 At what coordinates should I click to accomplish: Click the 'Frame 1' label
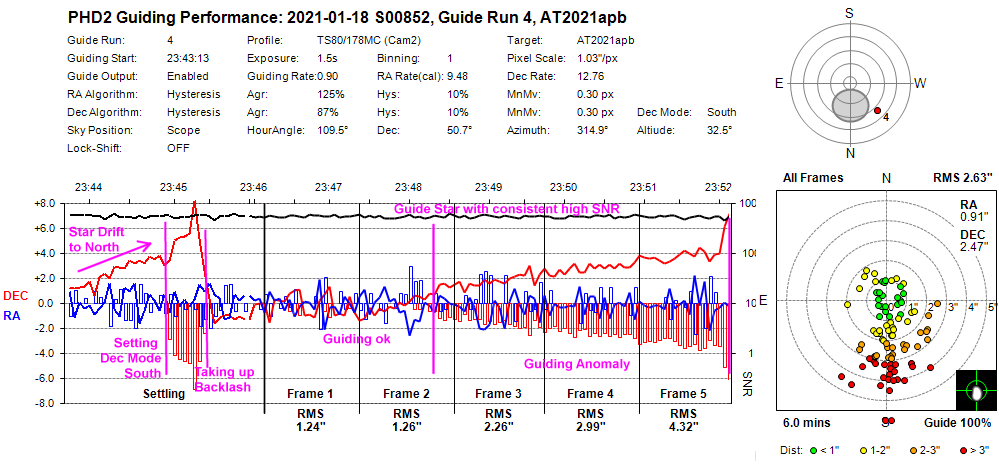pos(312,394)
